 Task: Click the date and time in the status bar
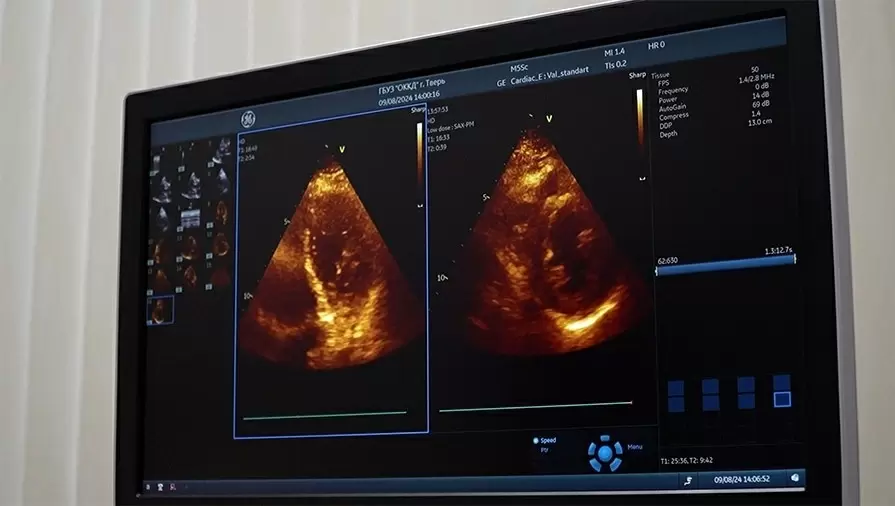[741, 480]
